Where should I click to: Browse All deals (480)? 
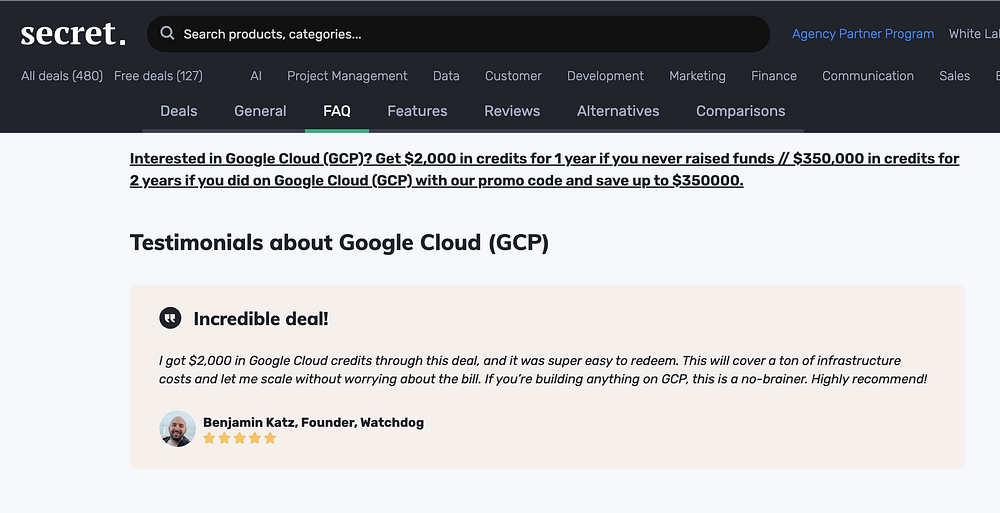pos(62,76)
